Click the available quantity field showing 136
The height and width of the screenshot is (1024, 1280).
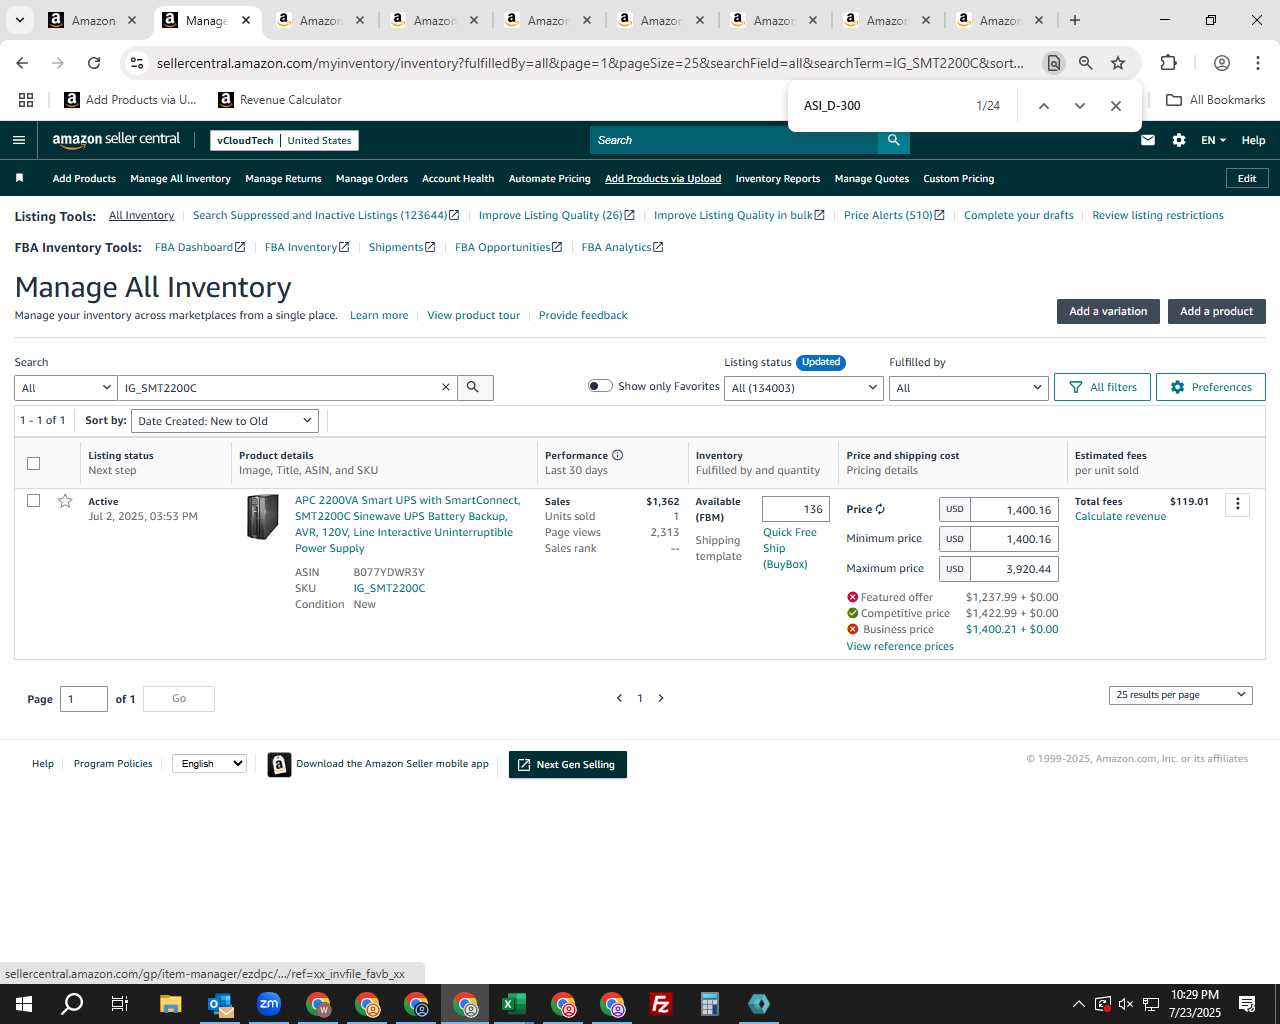pyautogui.click(x=795, y=509)
